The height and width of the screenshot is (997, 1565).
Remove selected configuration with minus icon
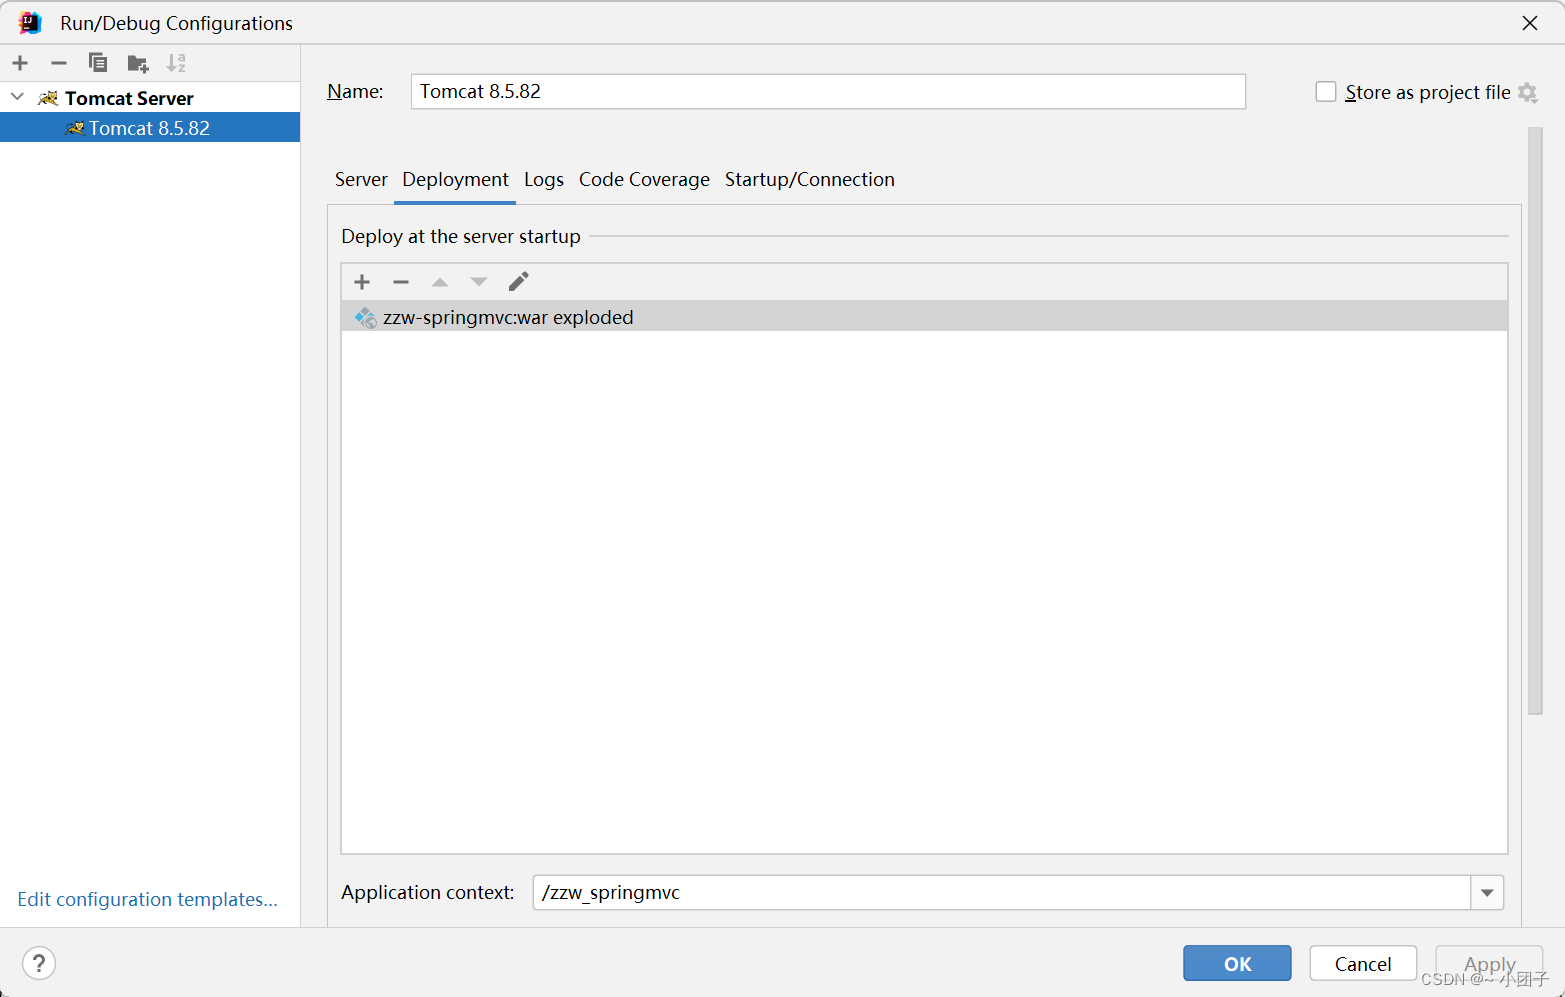tap(59, 63)
